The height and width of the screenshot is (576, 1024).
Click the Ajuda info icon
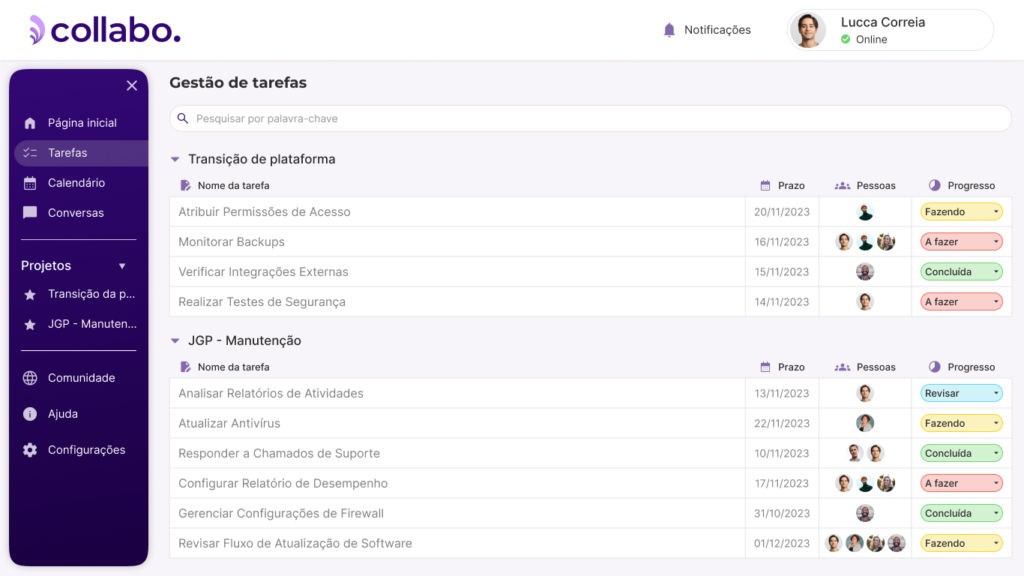click(30, 414)
